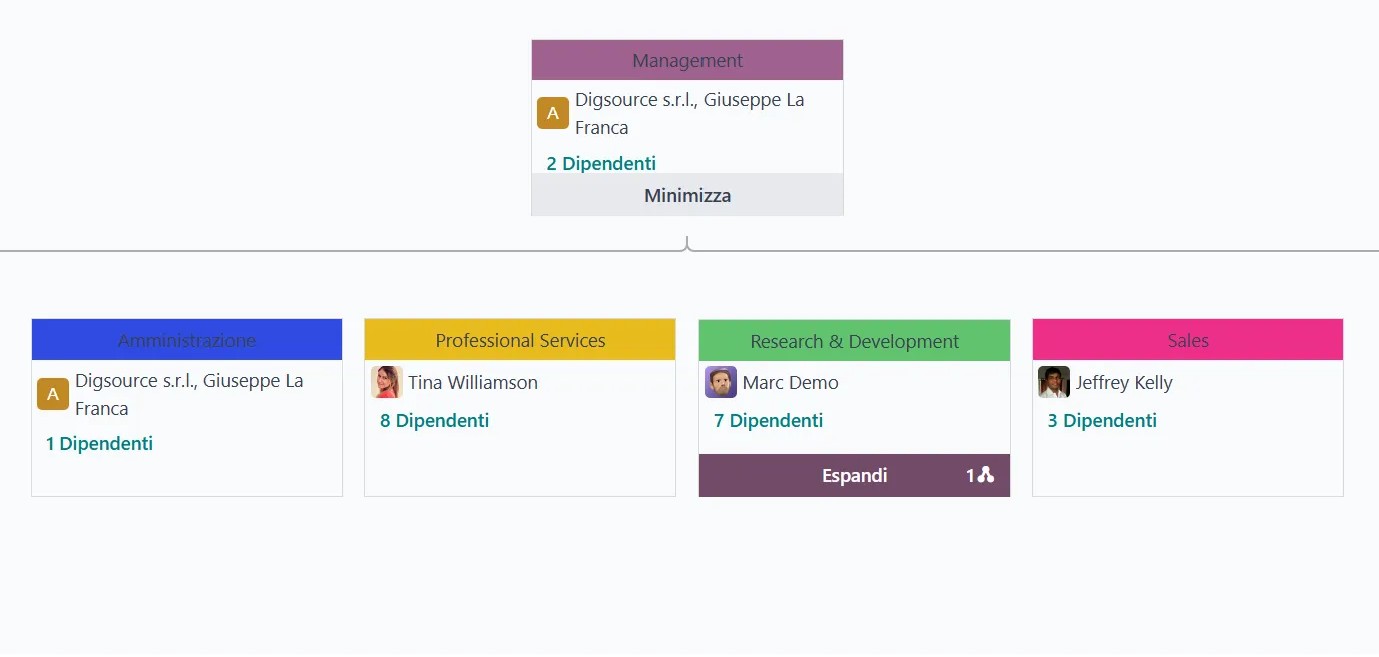Select the blue Amministrazione header
This screenshot has width=1379, height=657.
(x=187, y=340)
